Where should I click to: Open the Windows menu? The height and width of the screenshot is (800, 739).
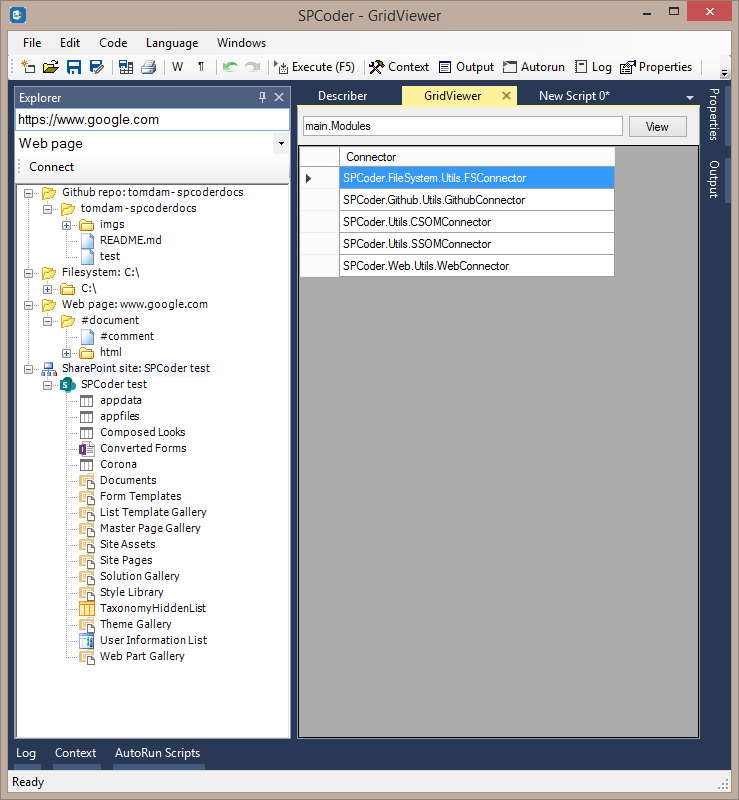click(241, 43)
